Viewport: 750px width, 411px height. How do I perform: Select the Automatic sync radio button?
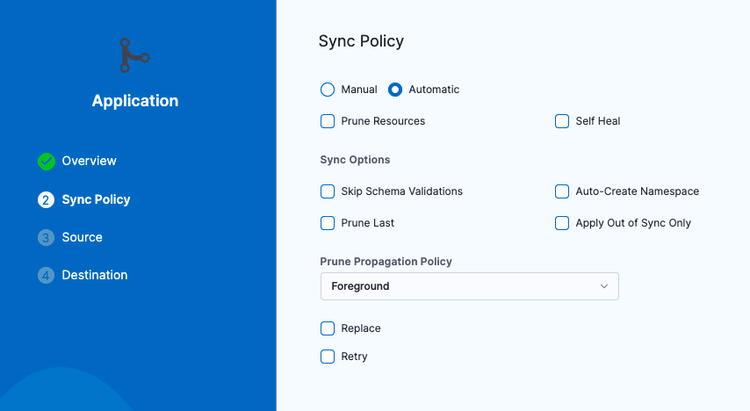coord(395,90)
